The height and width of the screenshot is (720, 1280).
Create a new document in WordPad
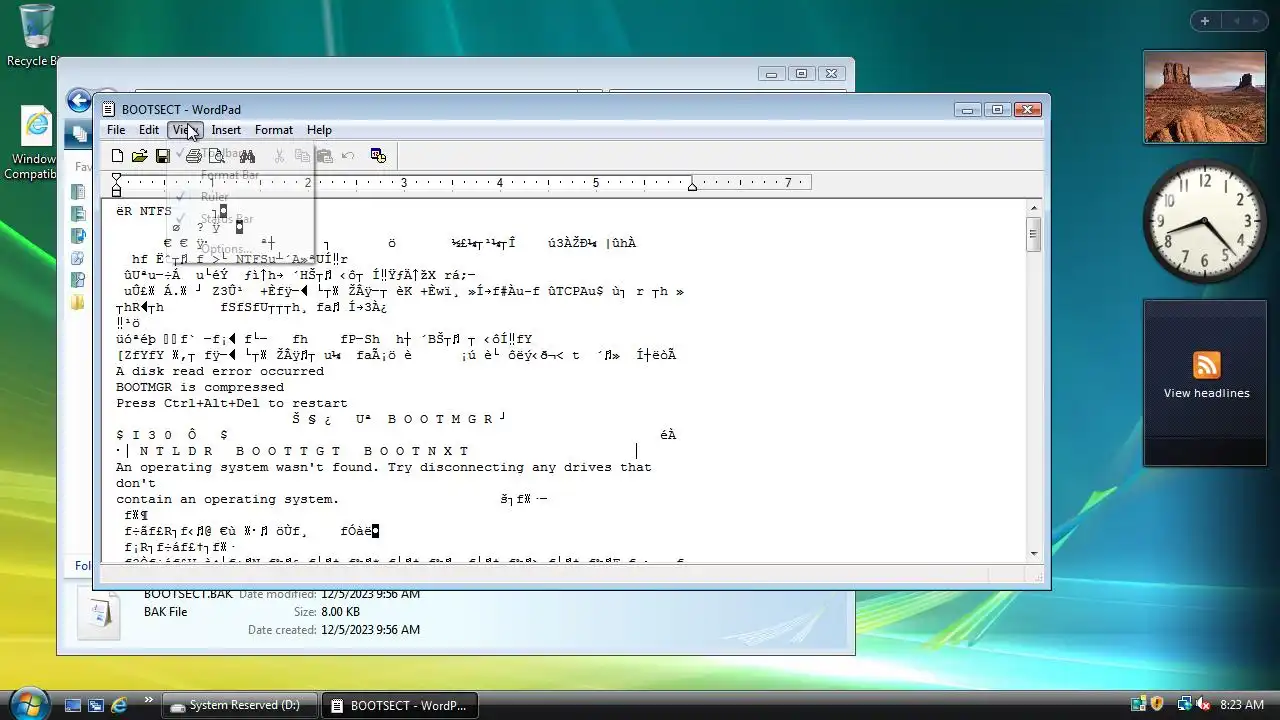coord(118,156)
